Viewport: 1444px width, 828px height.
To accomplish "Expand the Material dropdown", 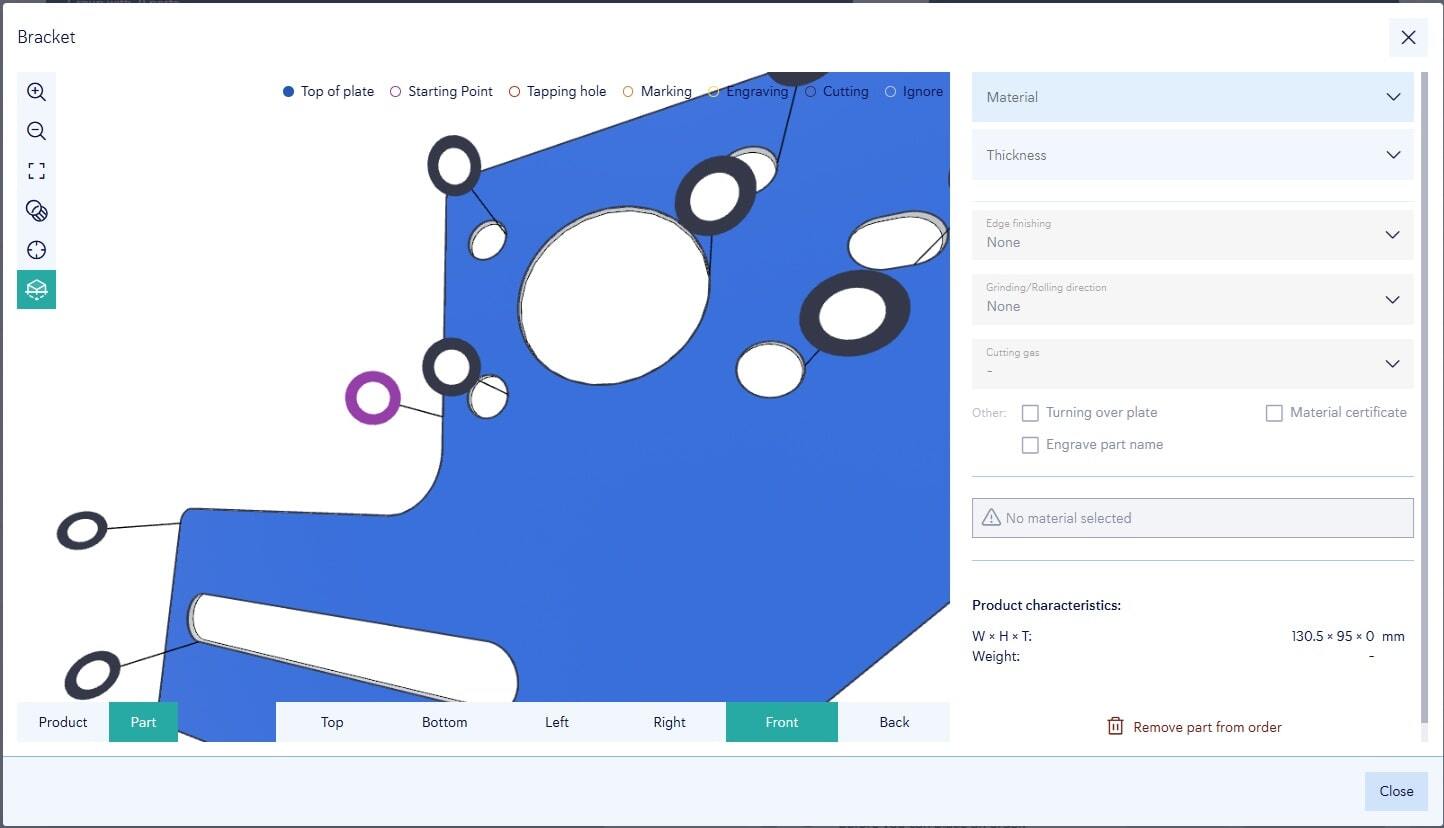I will pos(1192,97).
